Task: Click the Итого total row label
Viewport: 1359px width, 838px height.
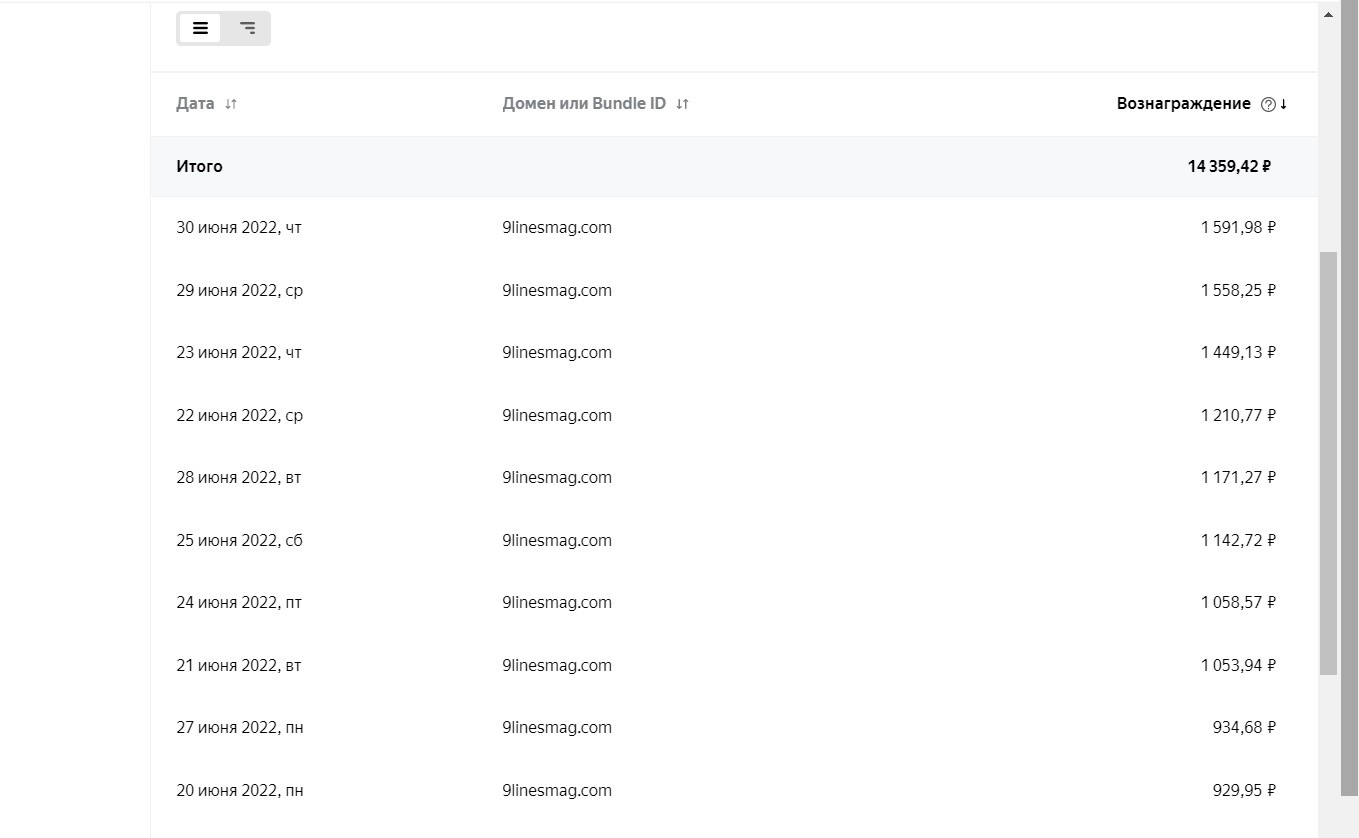Action: coord(199,167)
